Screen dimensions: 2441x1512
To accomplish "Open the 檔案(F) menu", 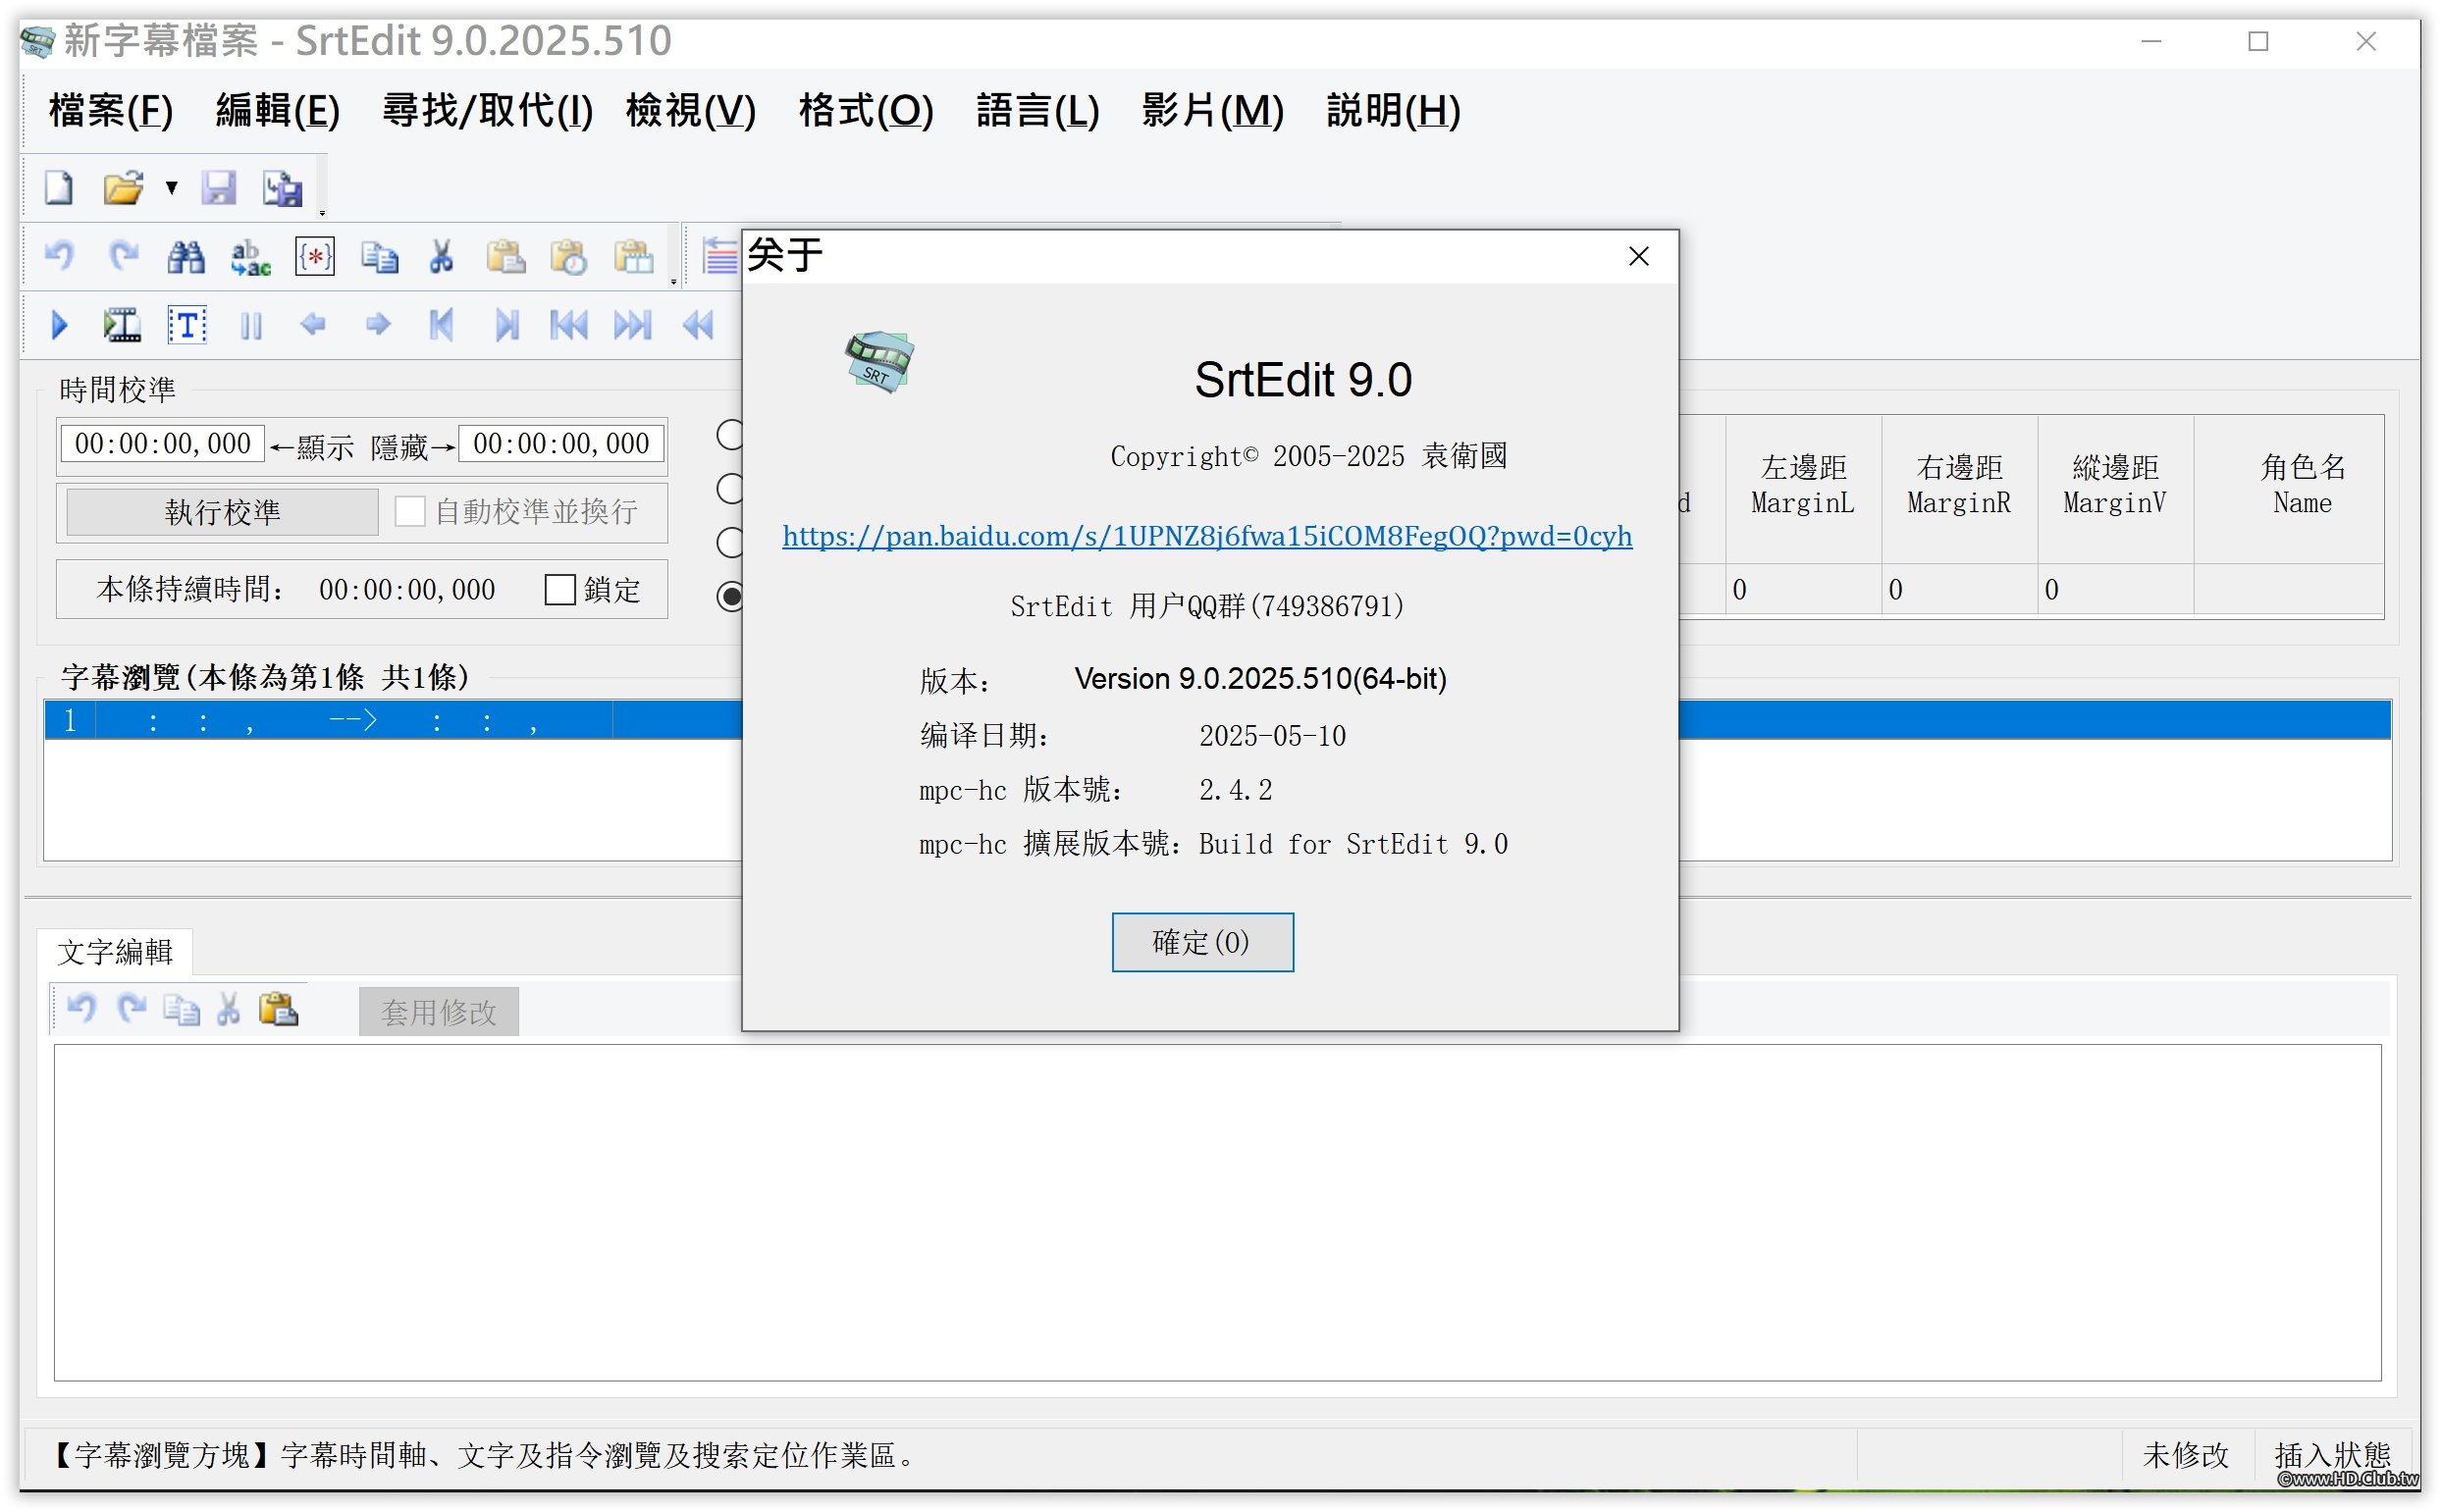I will pyautogui.click(x=111, y=110).
